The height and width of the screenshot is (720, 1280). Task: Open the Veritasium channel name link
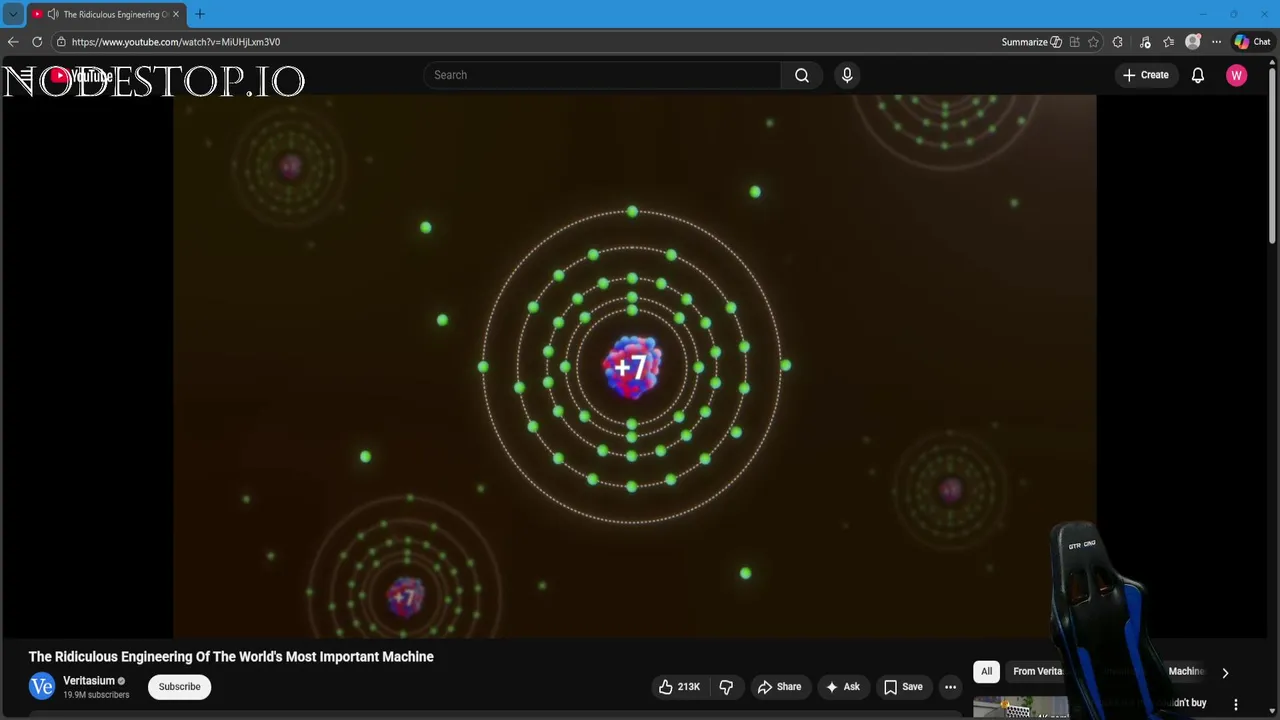(88, 680)
